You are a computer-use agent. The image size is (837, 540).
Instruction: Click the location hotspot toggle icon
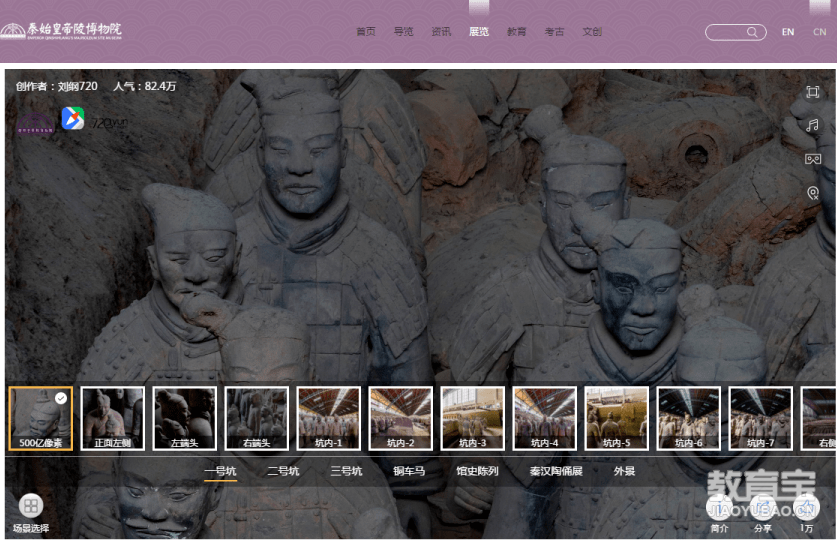812,193
